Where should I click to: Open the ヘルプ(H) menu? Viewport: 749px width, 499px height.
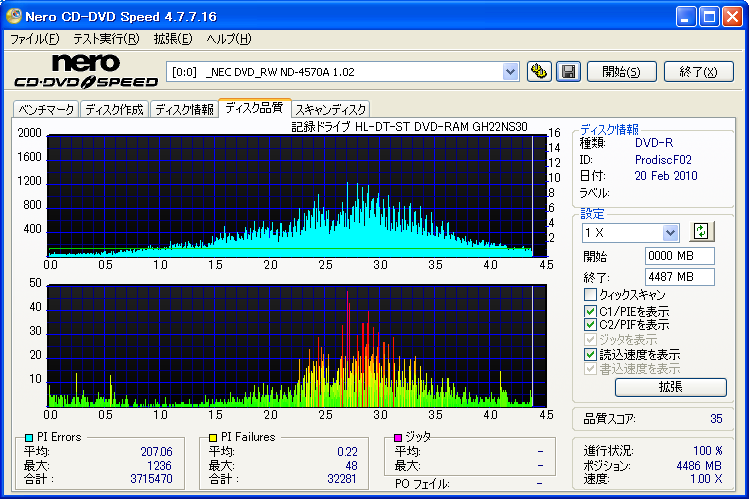[229, 39]
